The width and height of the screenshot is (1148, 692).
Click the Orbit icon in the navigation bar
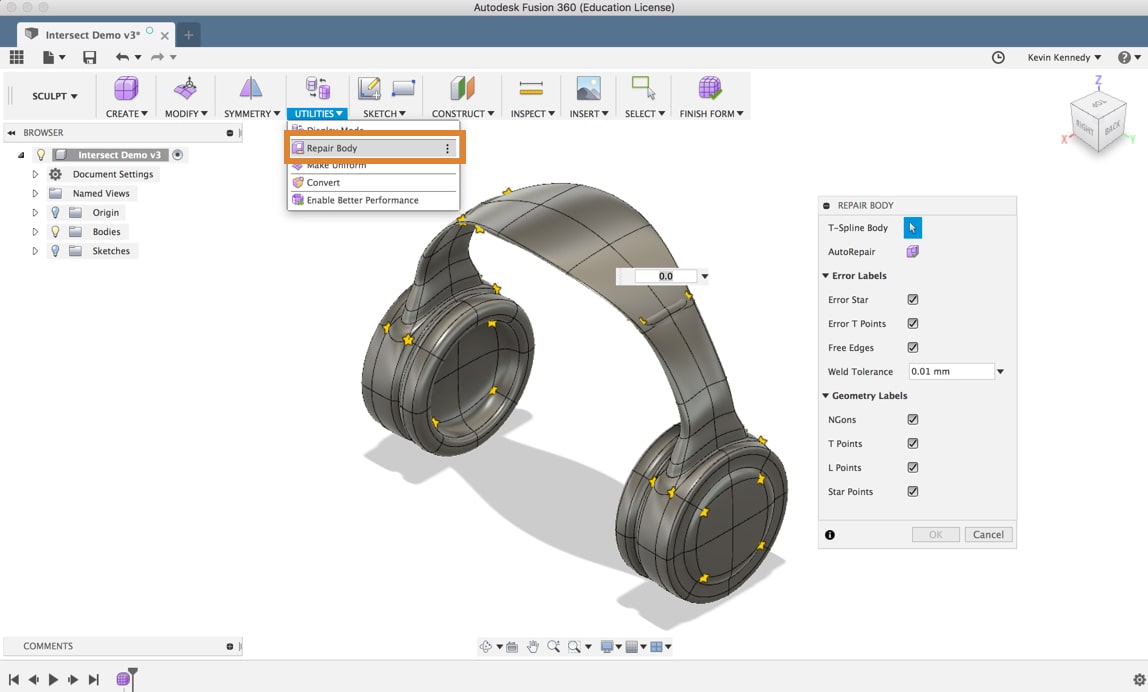coord(487,646)
